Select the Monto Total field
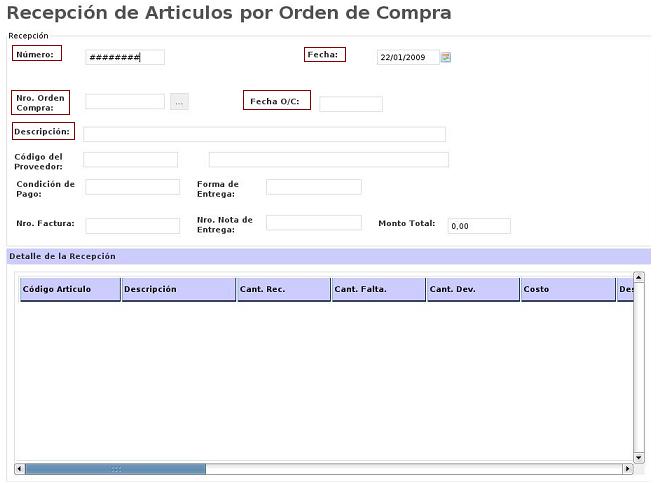This screenshot has width=658, height=483. [479, 226]
